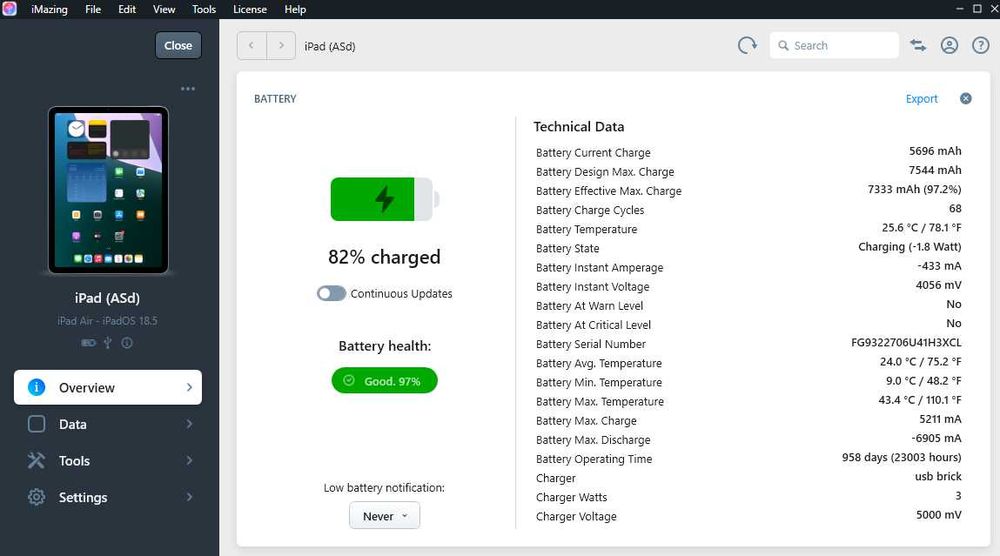Open the three-dot device options menu
The height and width of the screenshot is (556, 1000).
pos(188,89)
